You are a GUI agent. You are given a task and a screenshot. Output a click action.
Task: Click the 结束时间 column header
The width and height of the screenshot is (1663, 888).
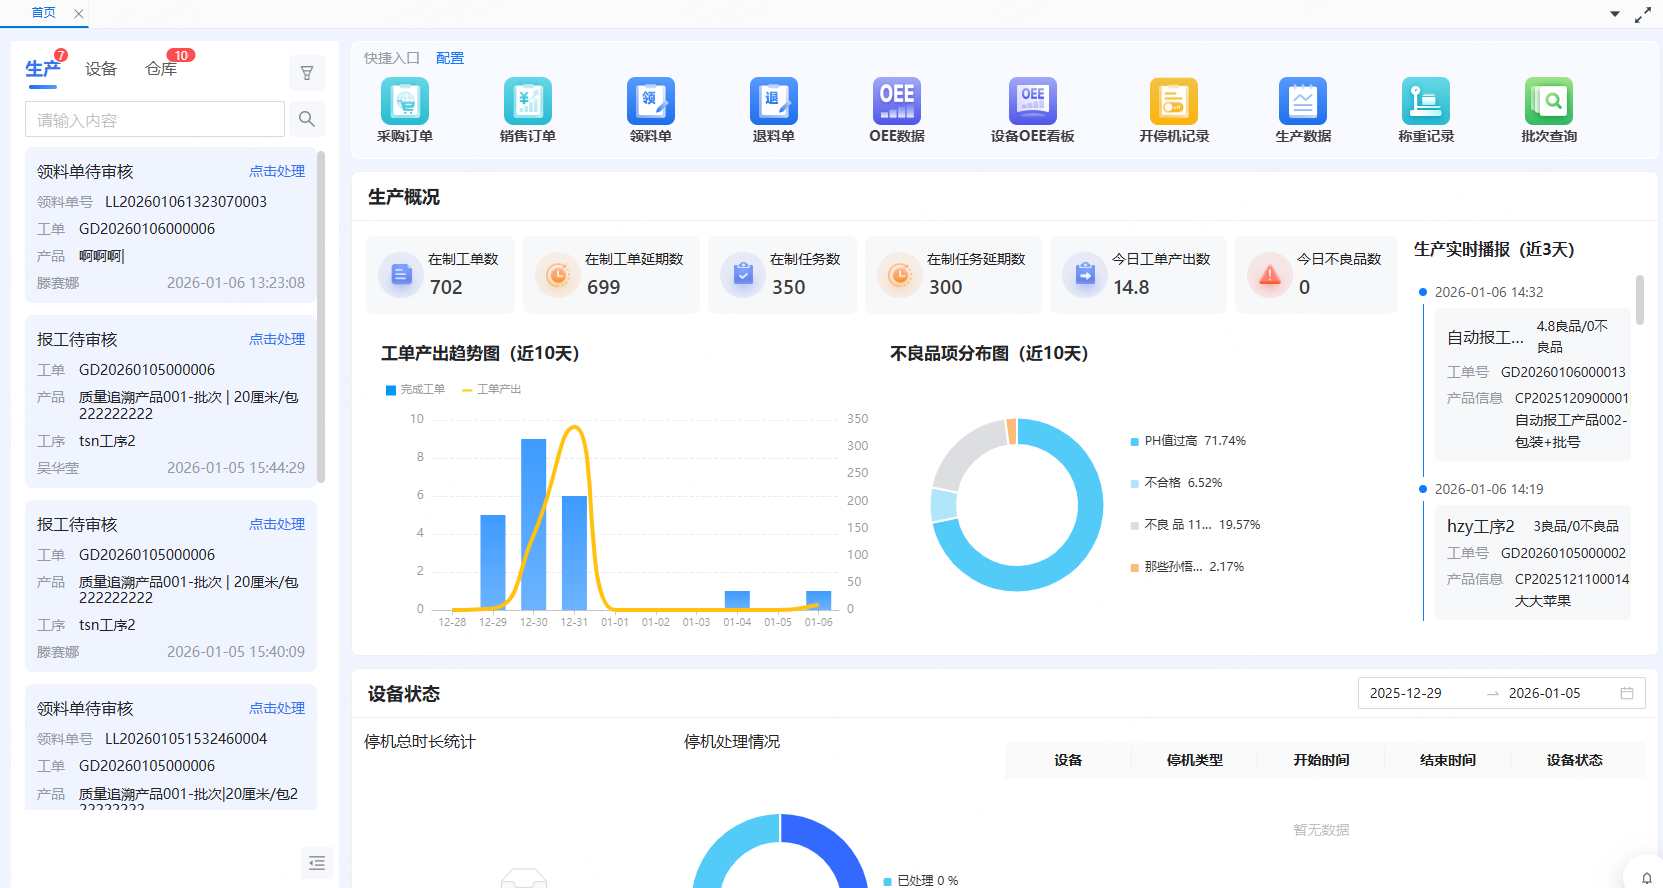point(1448,760)
